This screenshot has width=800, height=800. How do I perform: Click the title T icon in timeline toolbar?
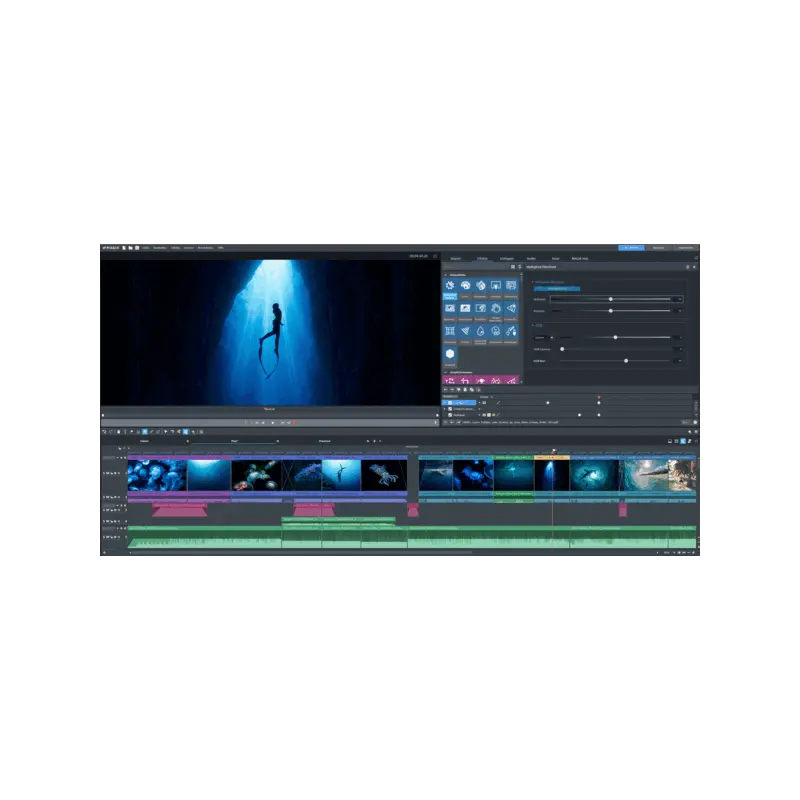coord(125,432)
